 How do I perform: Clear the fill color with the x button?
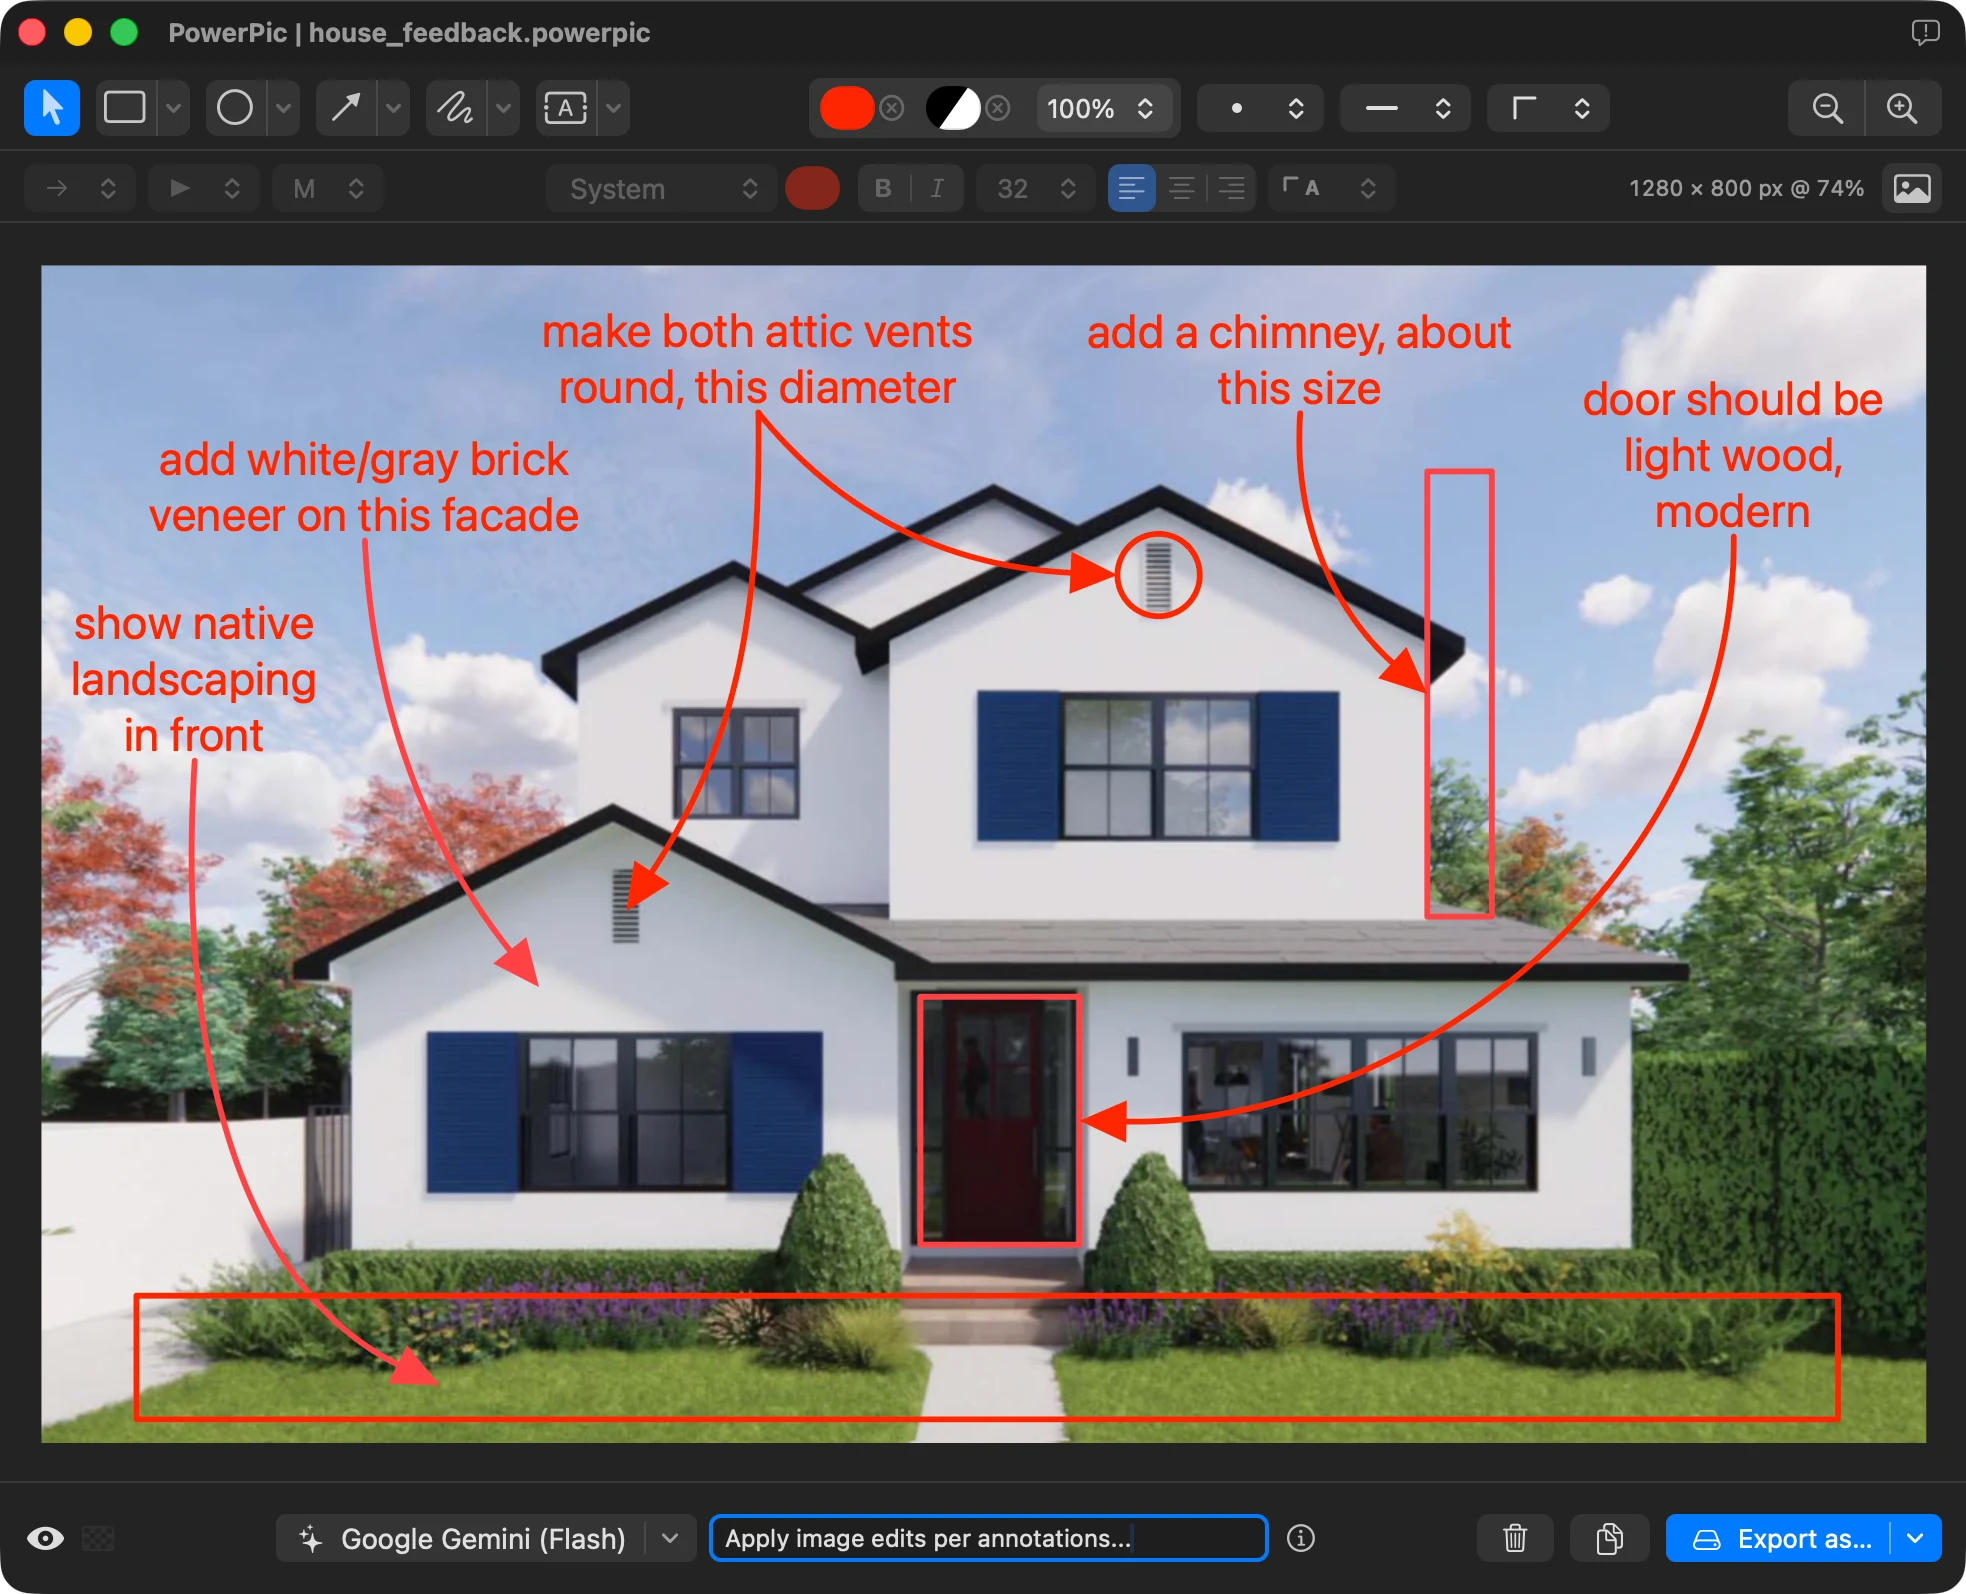click(998, 108)
